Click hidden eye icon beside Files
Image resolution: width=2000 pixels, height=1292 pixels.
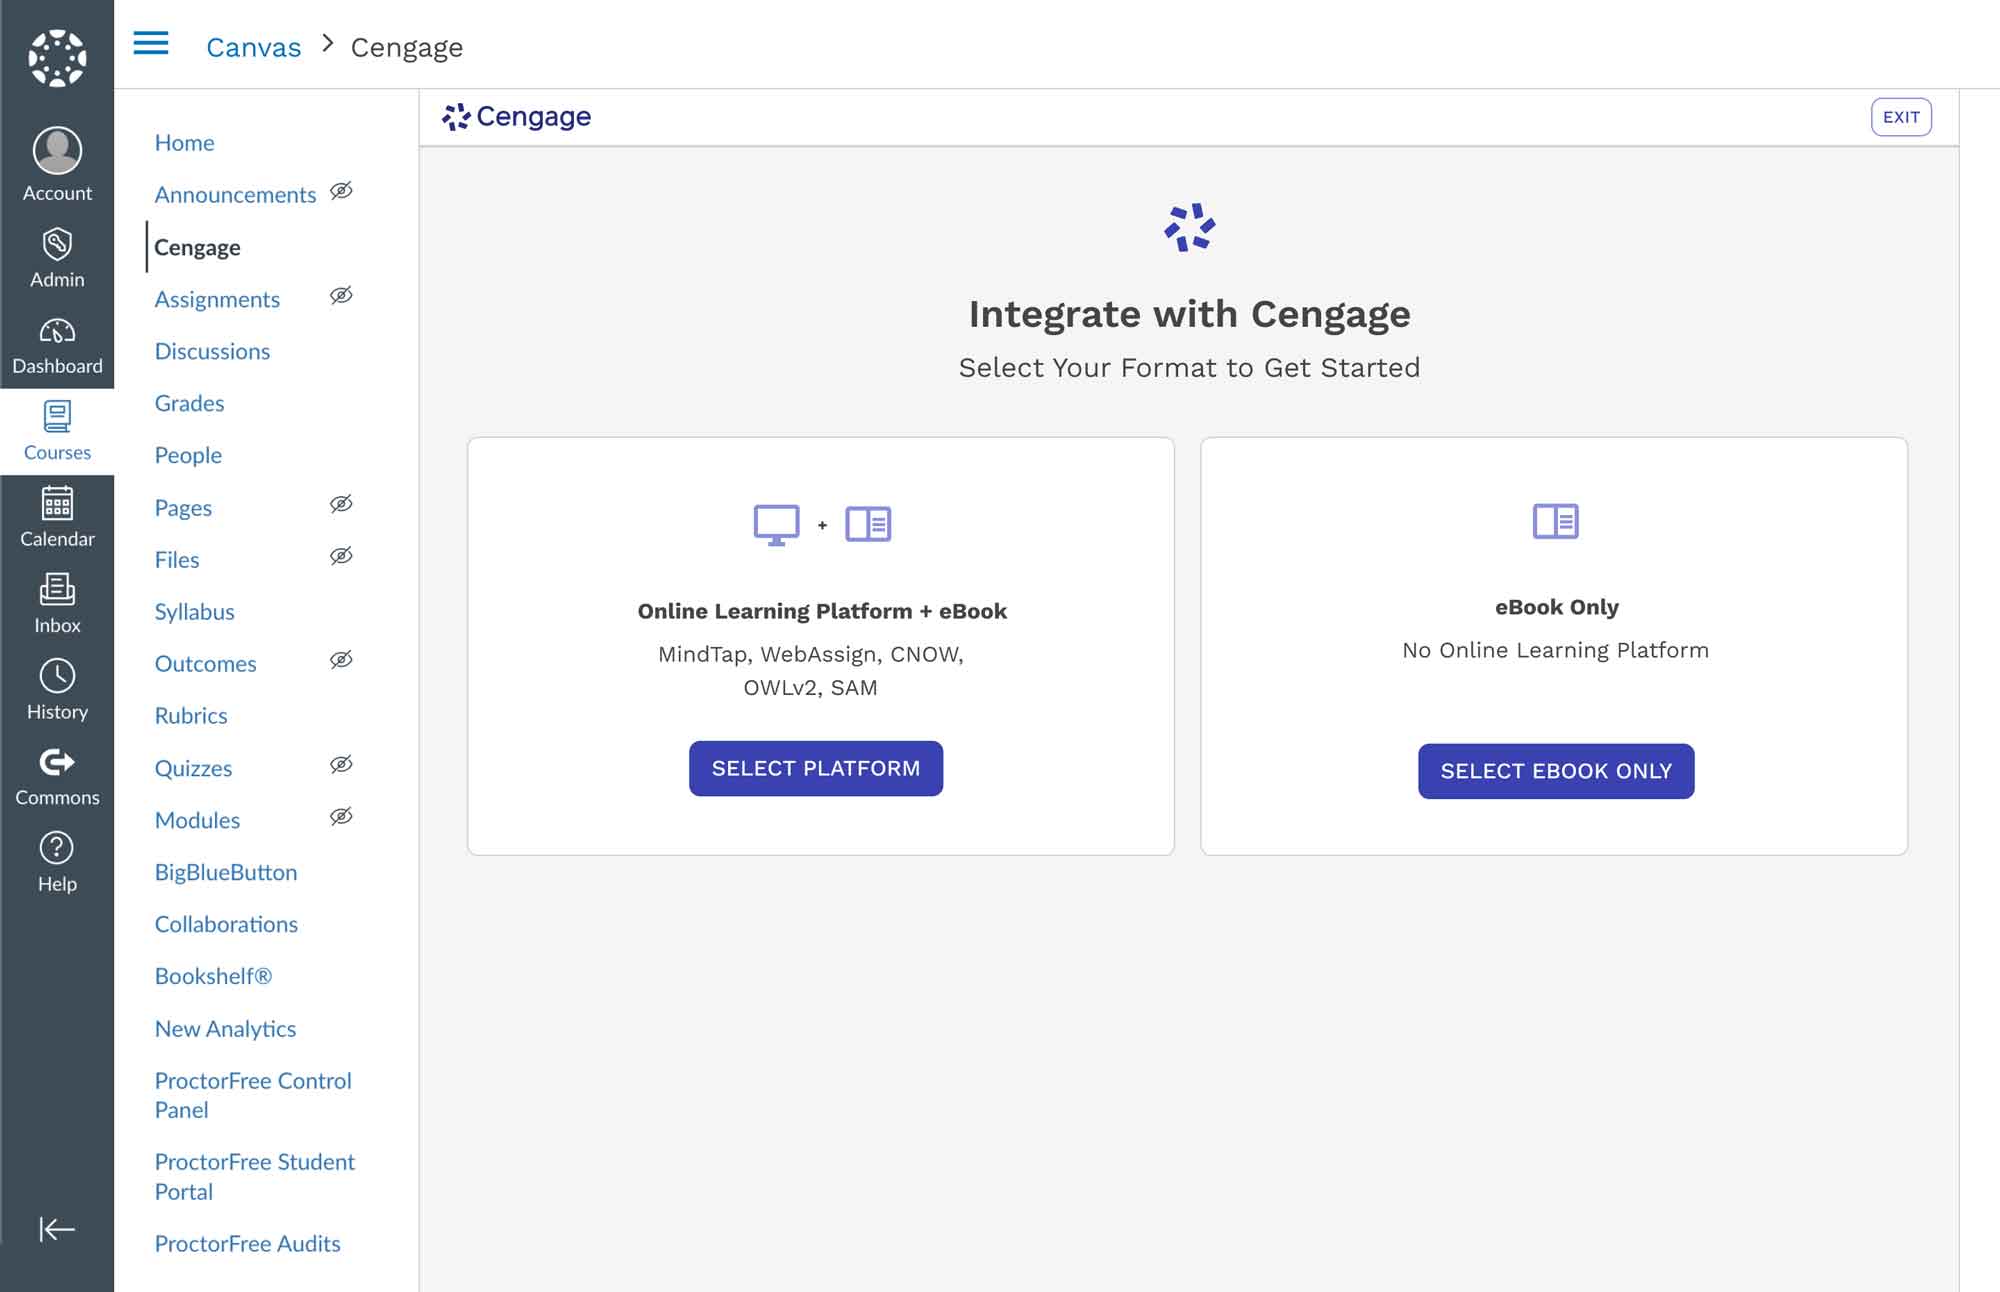point(342,556)
